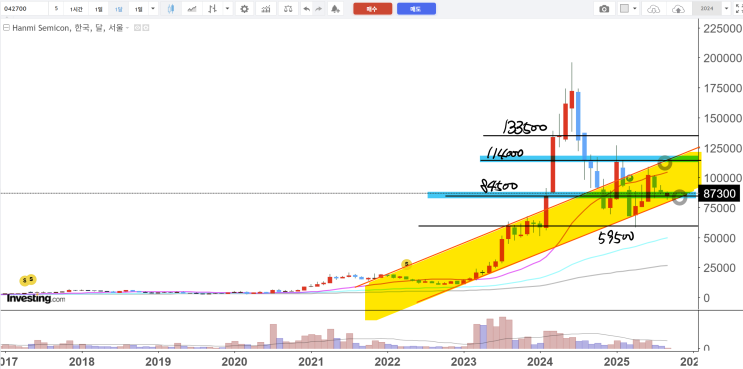743x369 pixels.
Task: Click the compare symbols scale icon
Action: click(x=288, y=9)
